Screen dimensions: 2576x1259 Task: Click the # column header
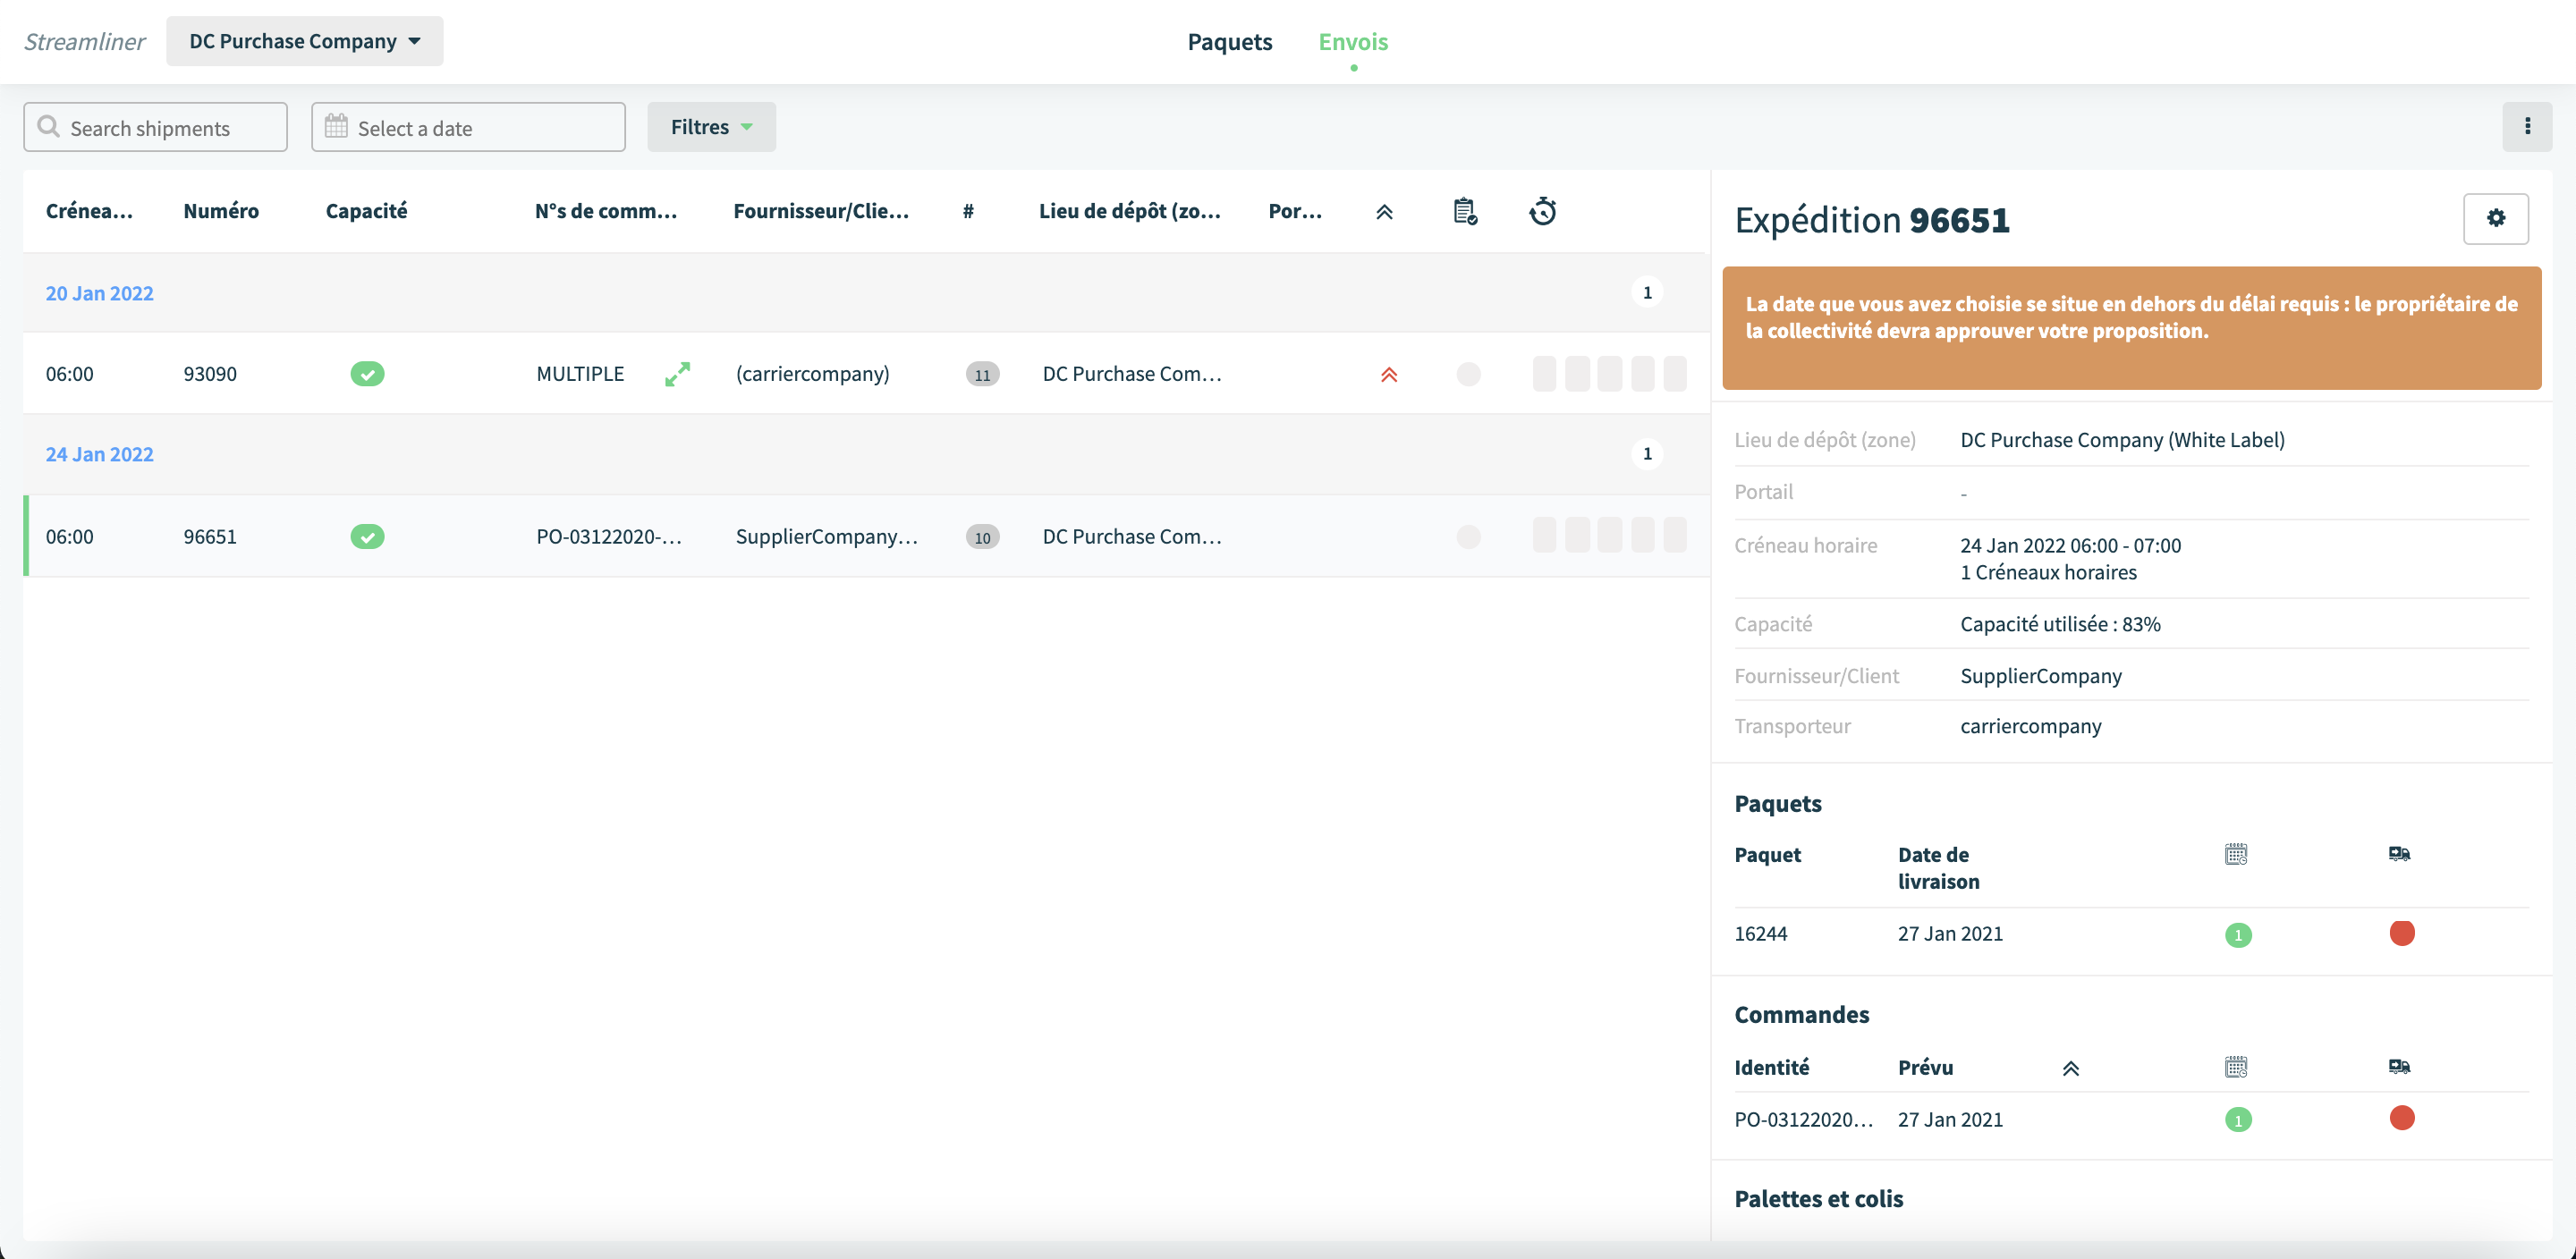[968, 211]
